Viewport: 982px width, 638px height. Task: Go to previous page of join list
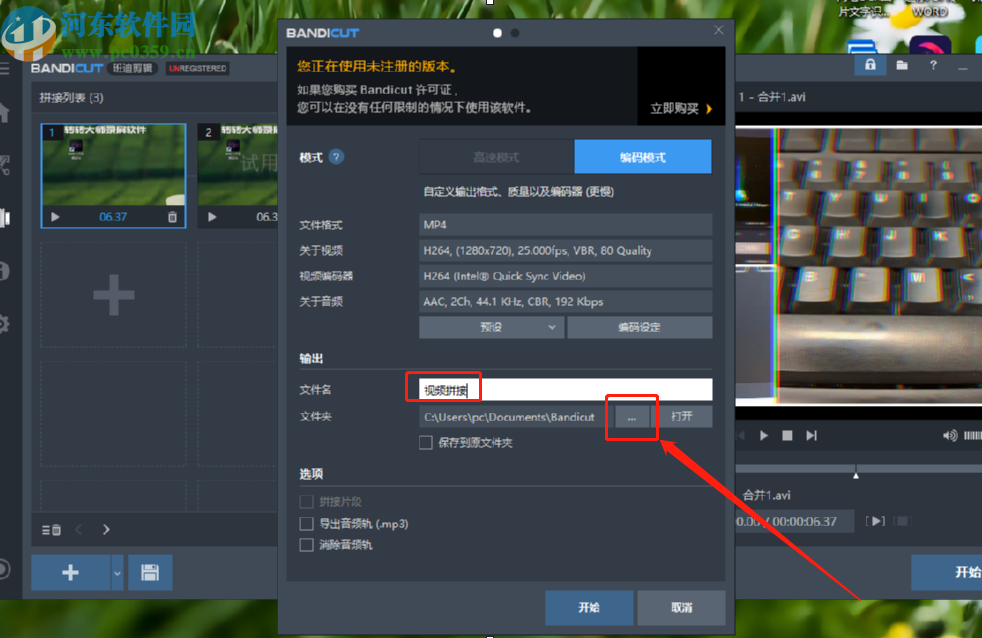79,530
